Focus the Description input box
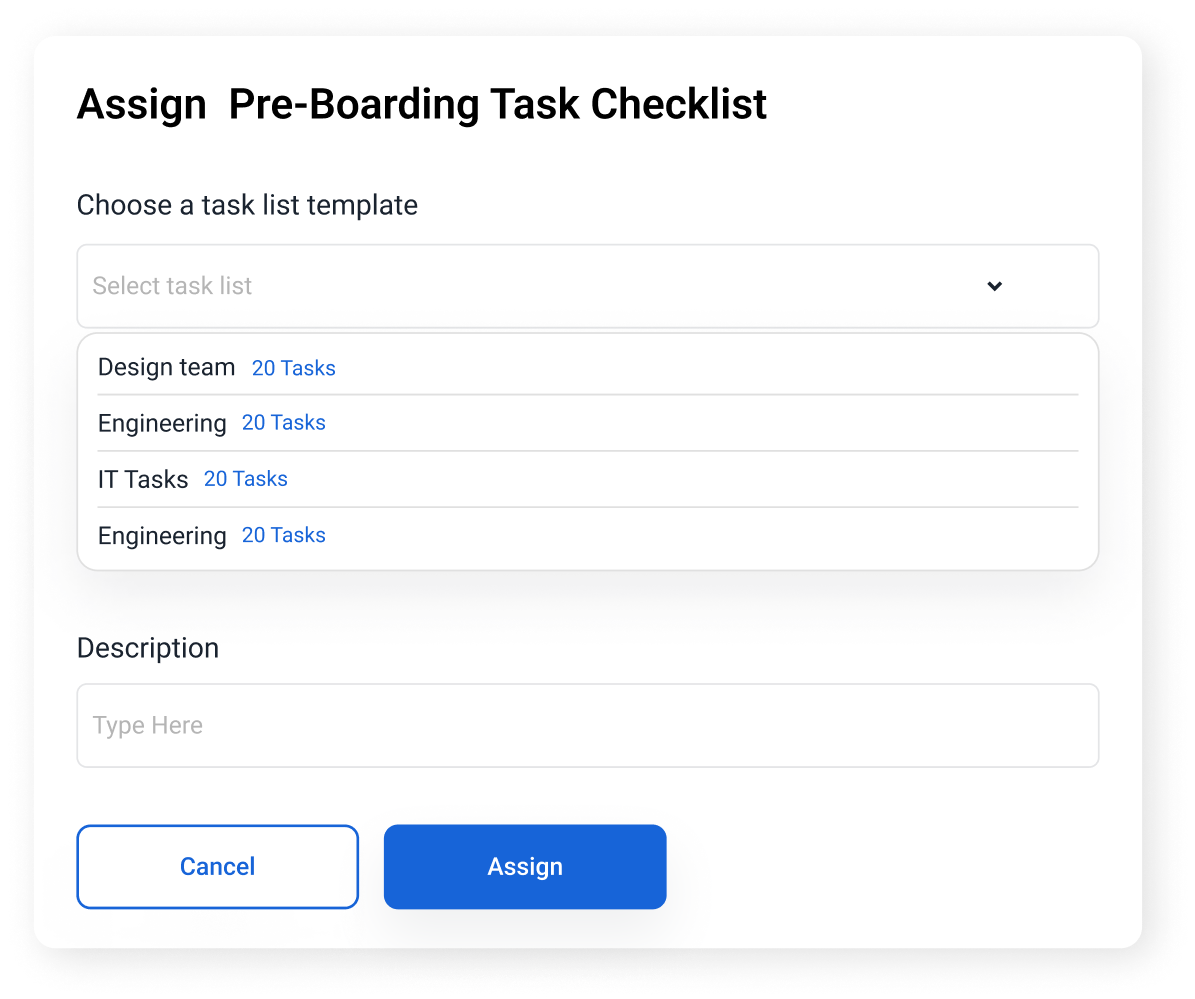Screen dimensions: 1195x999 [x=587, y=726]
